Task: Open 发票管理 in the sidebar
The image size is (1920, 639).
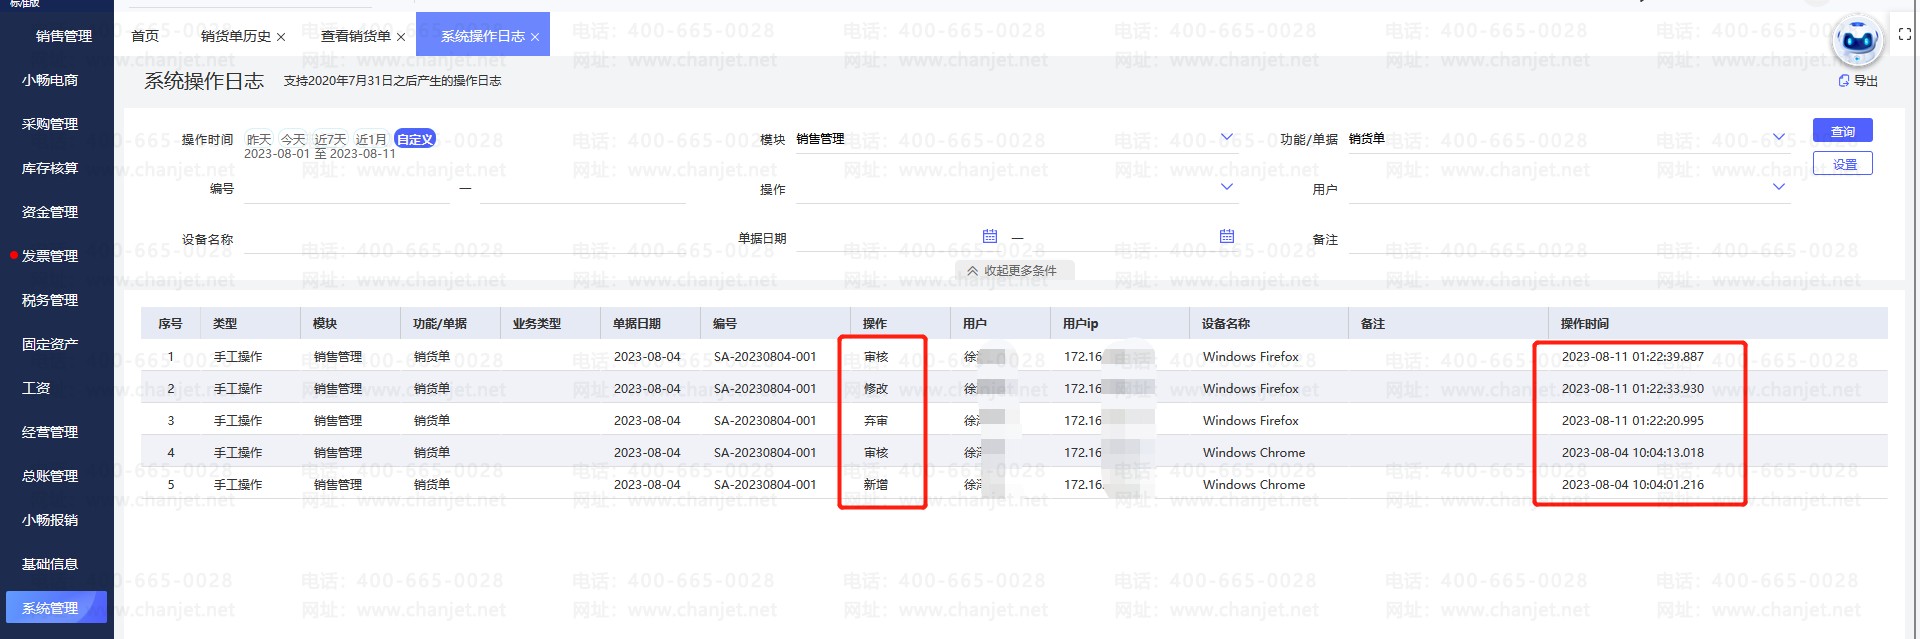Action: (x=50, y=256)
